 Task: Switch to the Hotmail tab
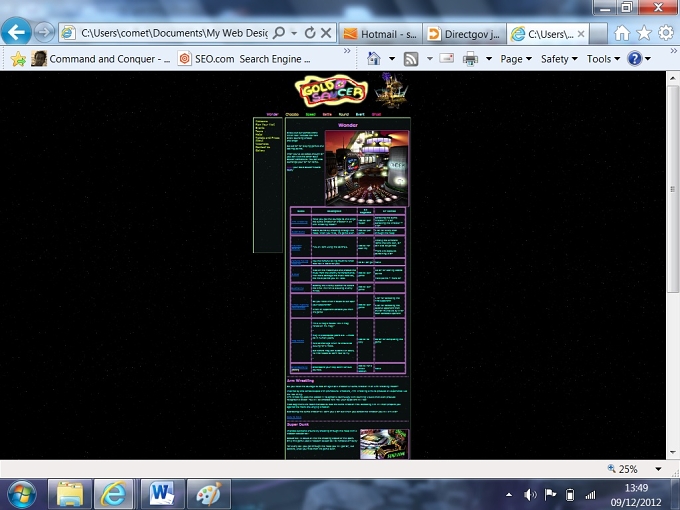pyautogui.click(x=380, y=34)
